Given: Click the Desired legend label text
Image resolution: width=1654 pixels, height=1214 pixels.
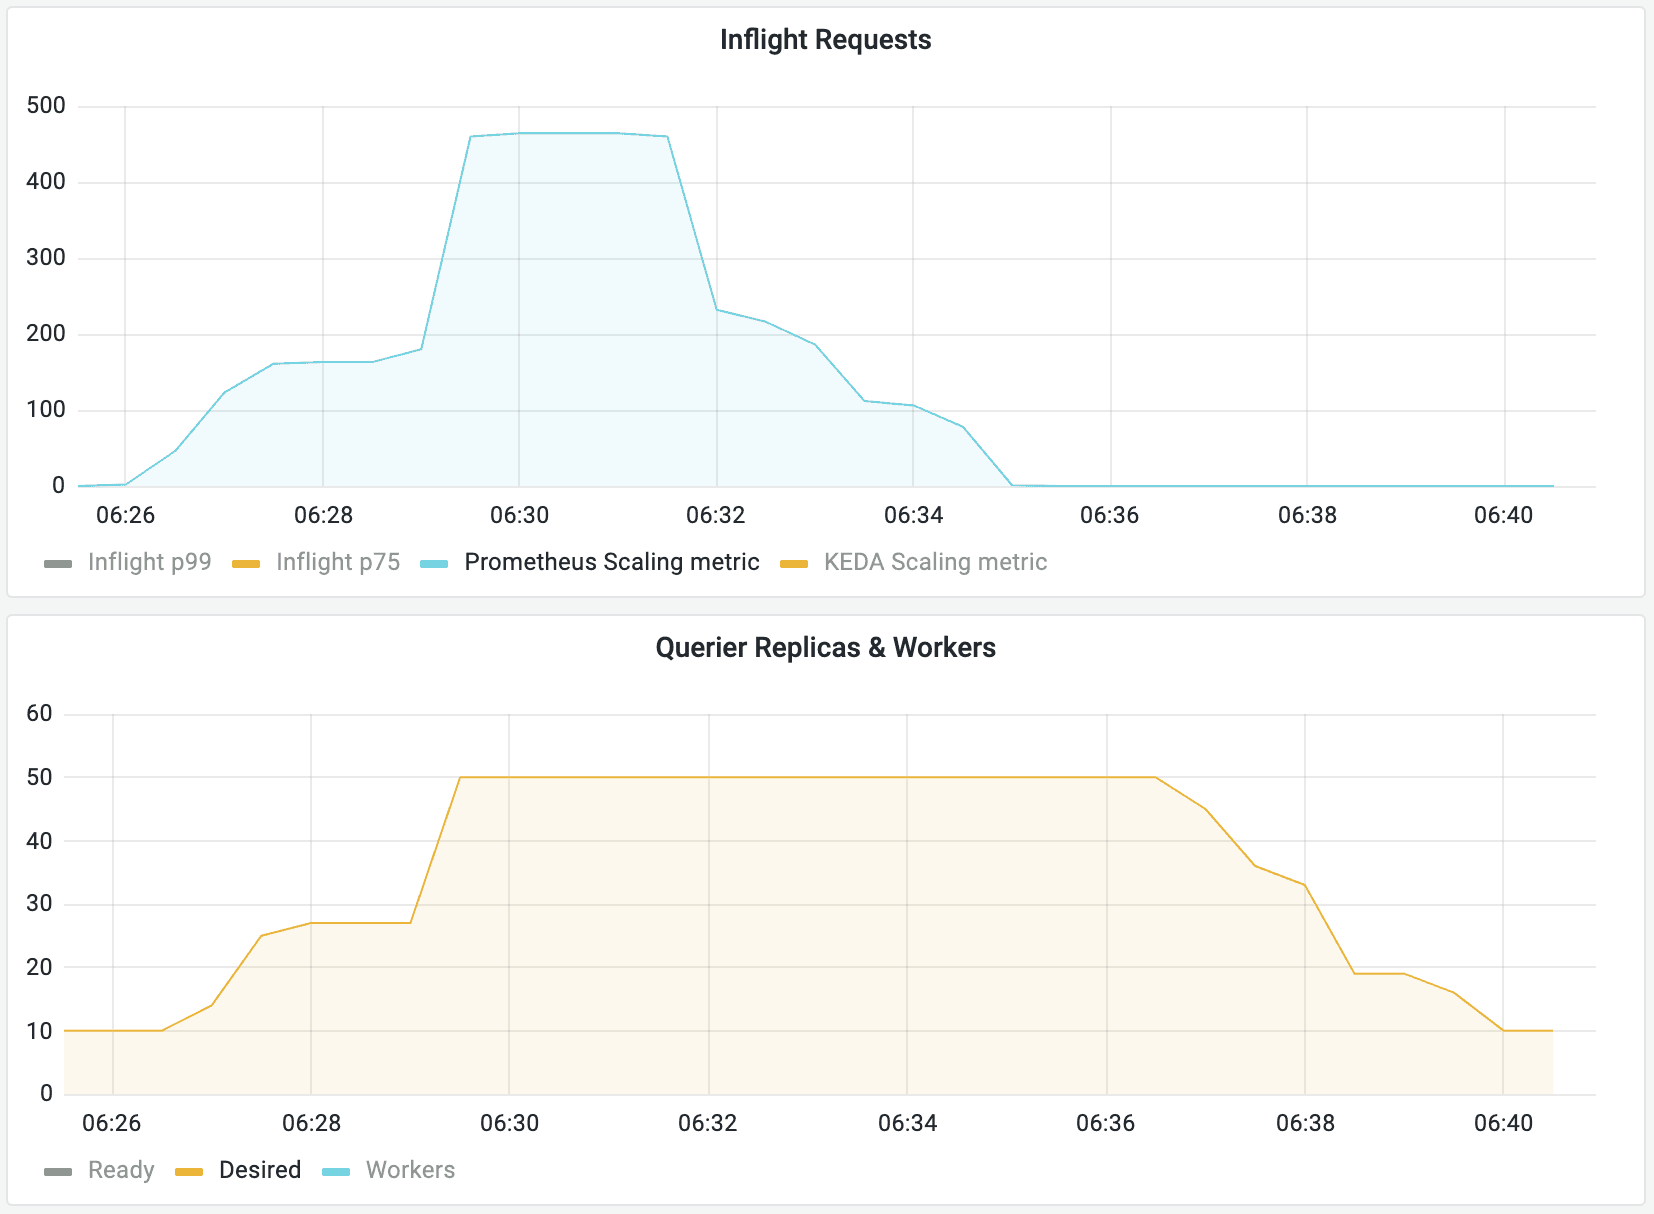Looking at the screenshot, I should coord(260,1169).
